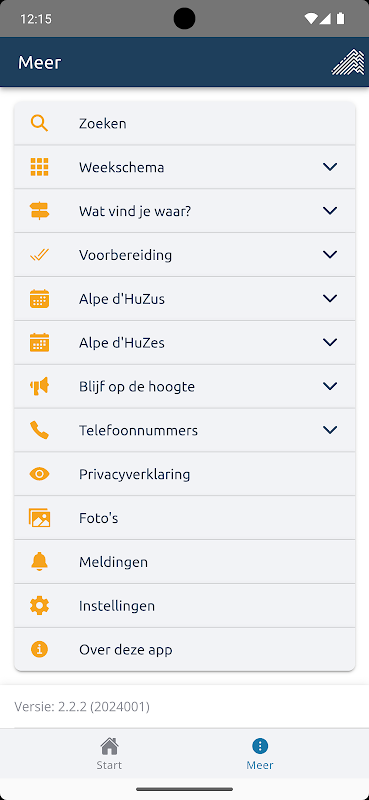Tap the double-checkmark Voorbereiding icon
Image resolution: width=369 pixels, height=800 pixels.
(39, 255)
